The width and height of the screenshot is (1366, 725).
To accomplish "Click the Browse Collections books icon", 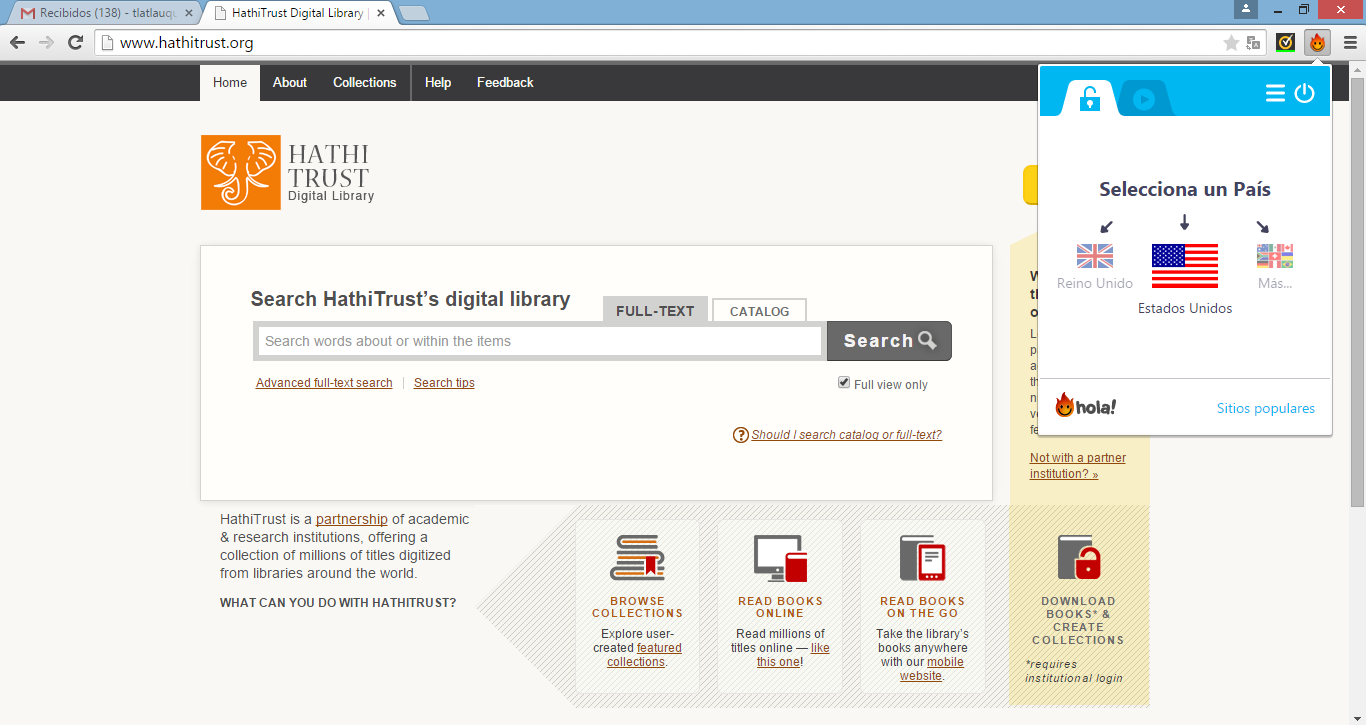I will point(637,558).
